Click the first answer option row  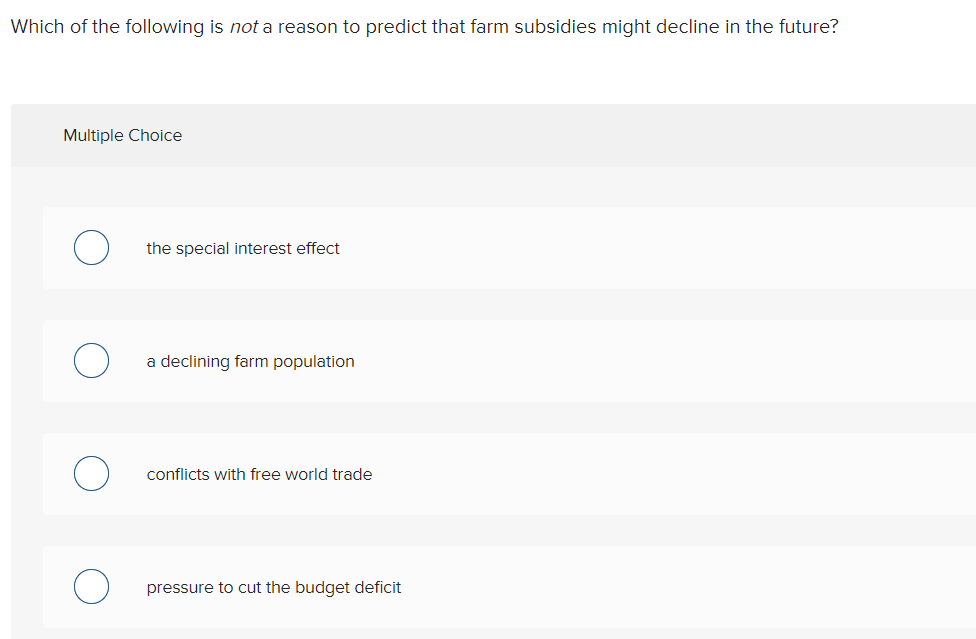(400, 247)
